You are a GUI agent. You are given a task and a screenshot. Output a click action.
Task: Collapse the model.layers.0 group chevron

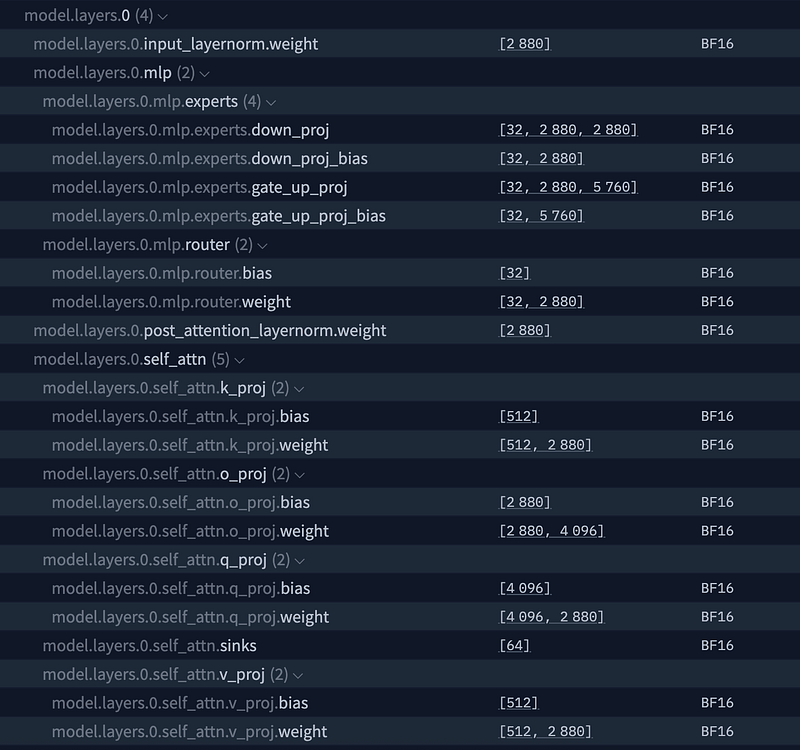coord(163,16)
